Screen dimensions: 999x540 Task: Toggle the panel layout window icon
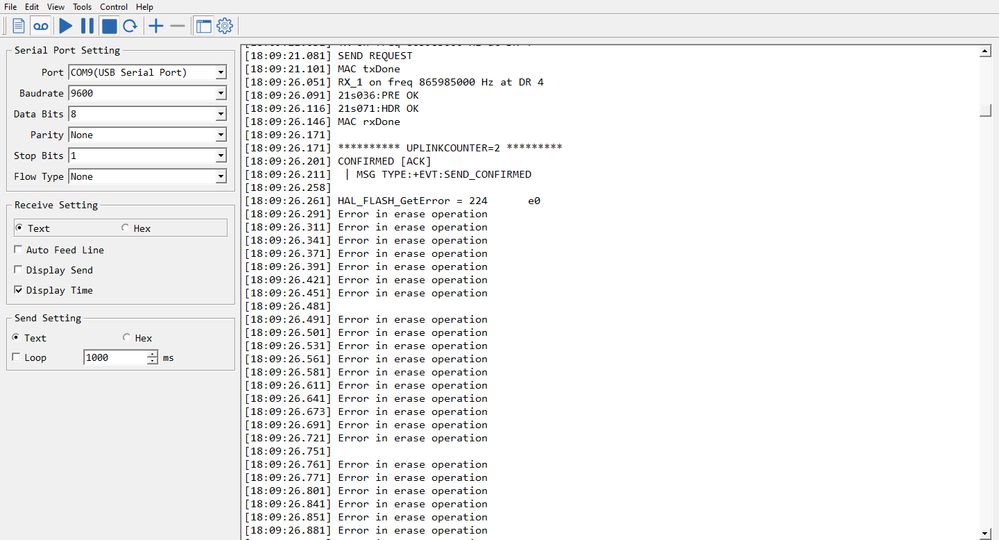pos(203,26)
